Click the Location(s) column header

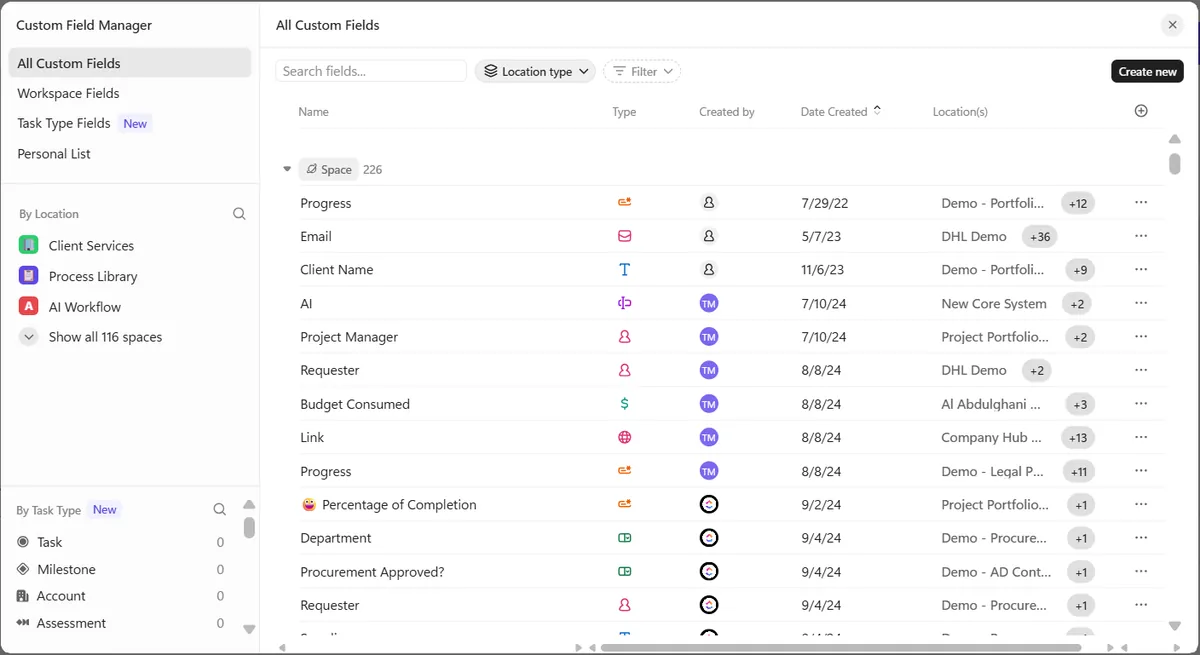[x=960, y=112]
